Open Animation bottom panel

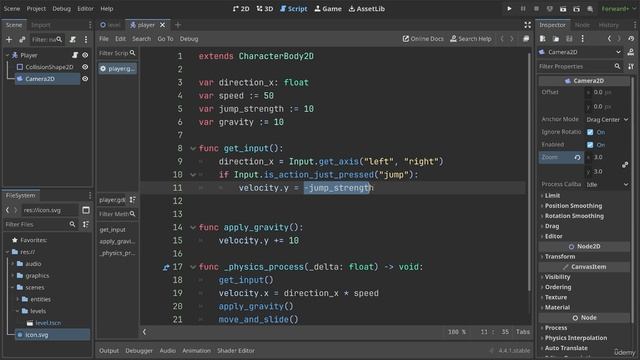tap(196, 351)
